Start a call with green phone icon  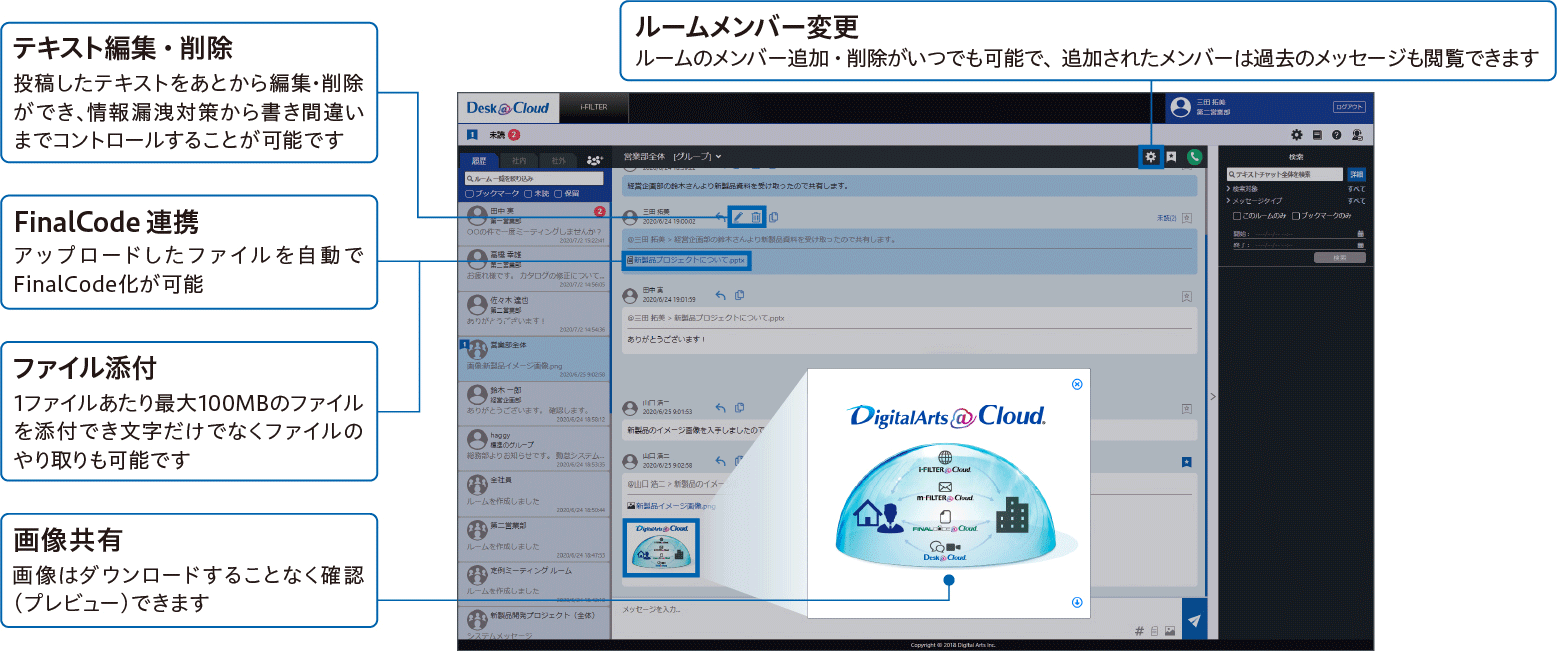point(1193,157)
